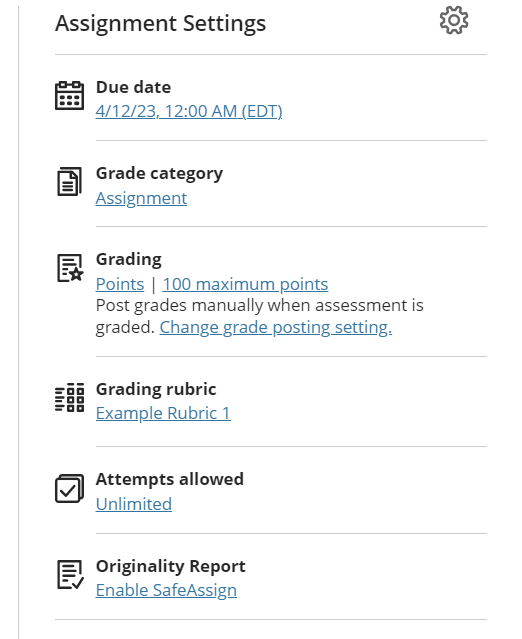Select the Points grading link
This screenshot has width=522, height=639.
(x=120, y=284)
